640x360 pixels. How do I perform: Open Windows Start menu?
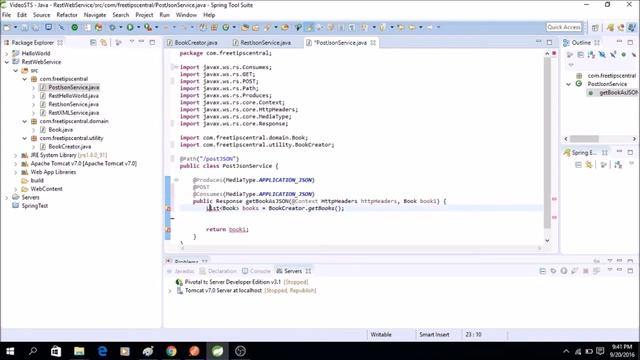click(x=10, y=351)
